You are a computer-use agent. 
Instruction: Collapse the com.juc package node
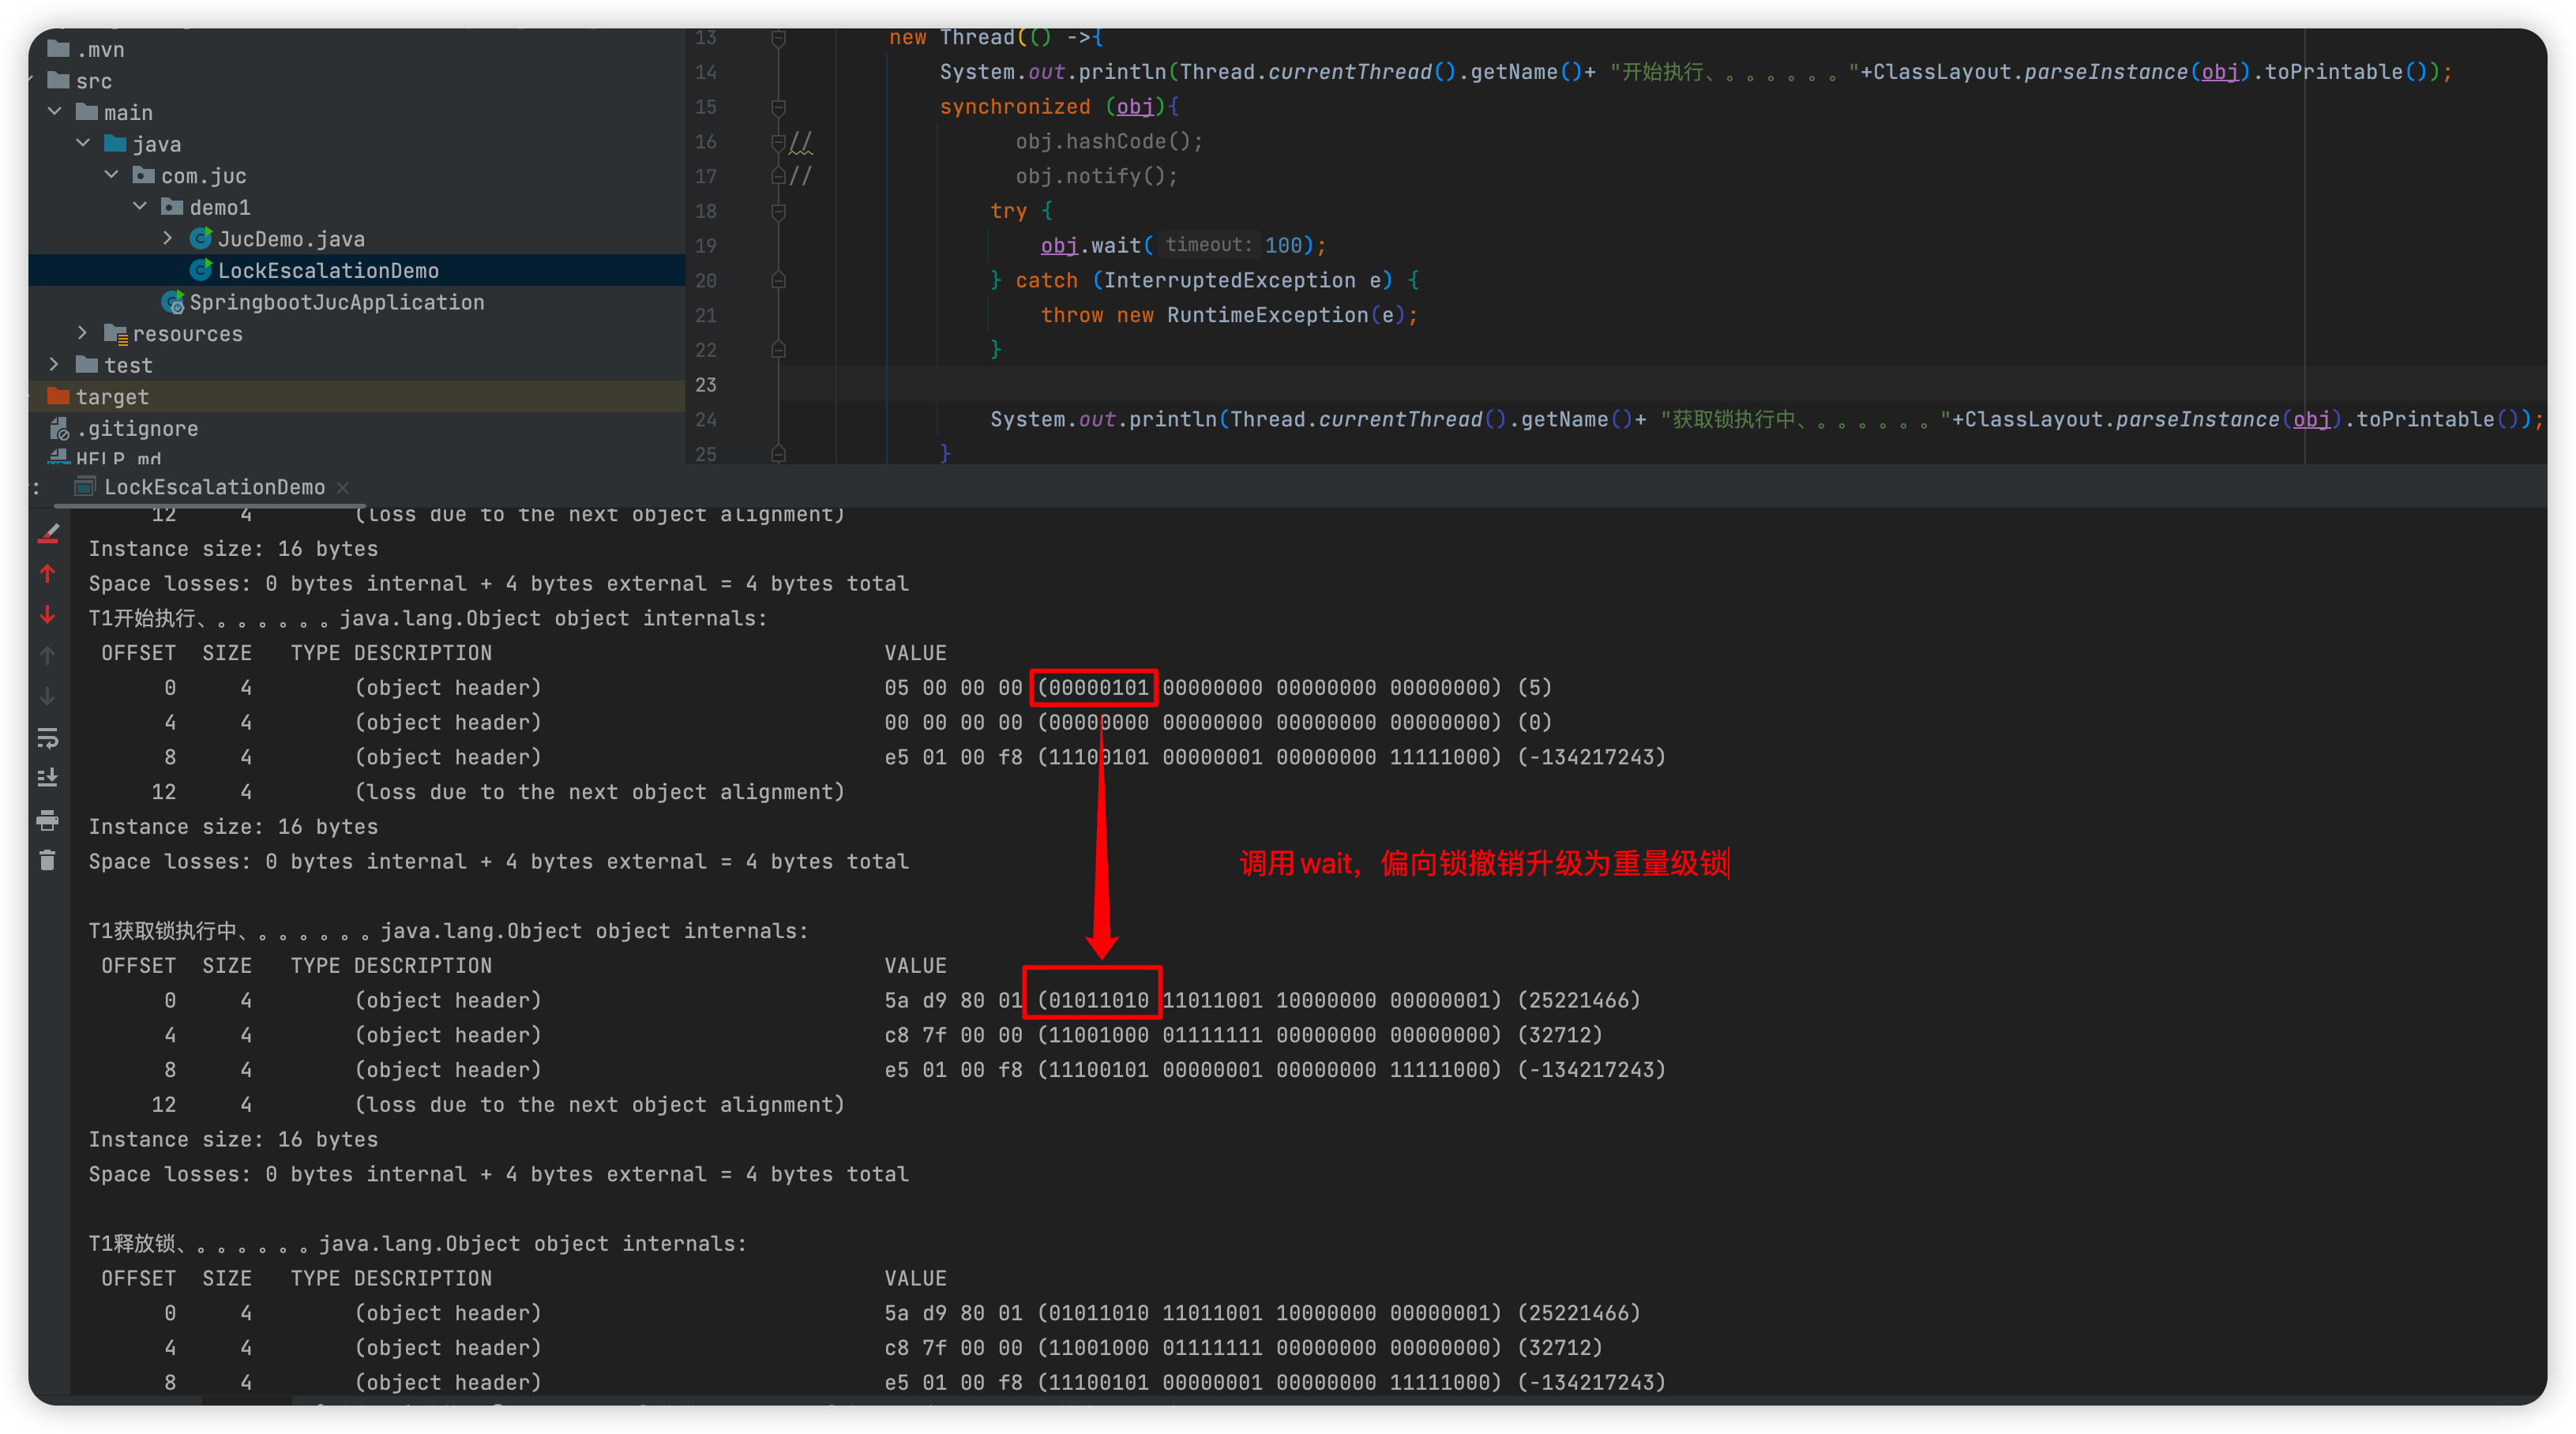[x=111, y=175]
